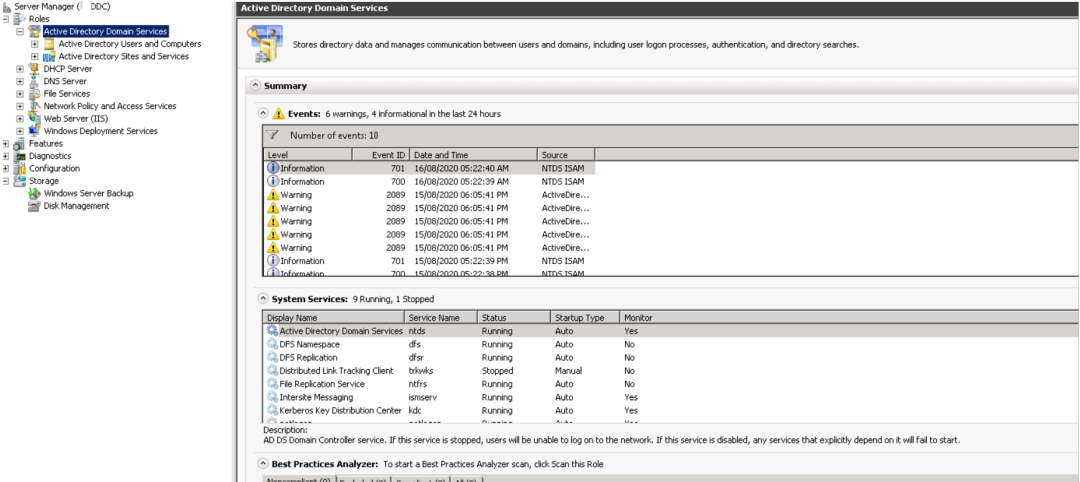Click the 'Stopped' status of trkwks
1080x482 pixels.
point(497,370)
